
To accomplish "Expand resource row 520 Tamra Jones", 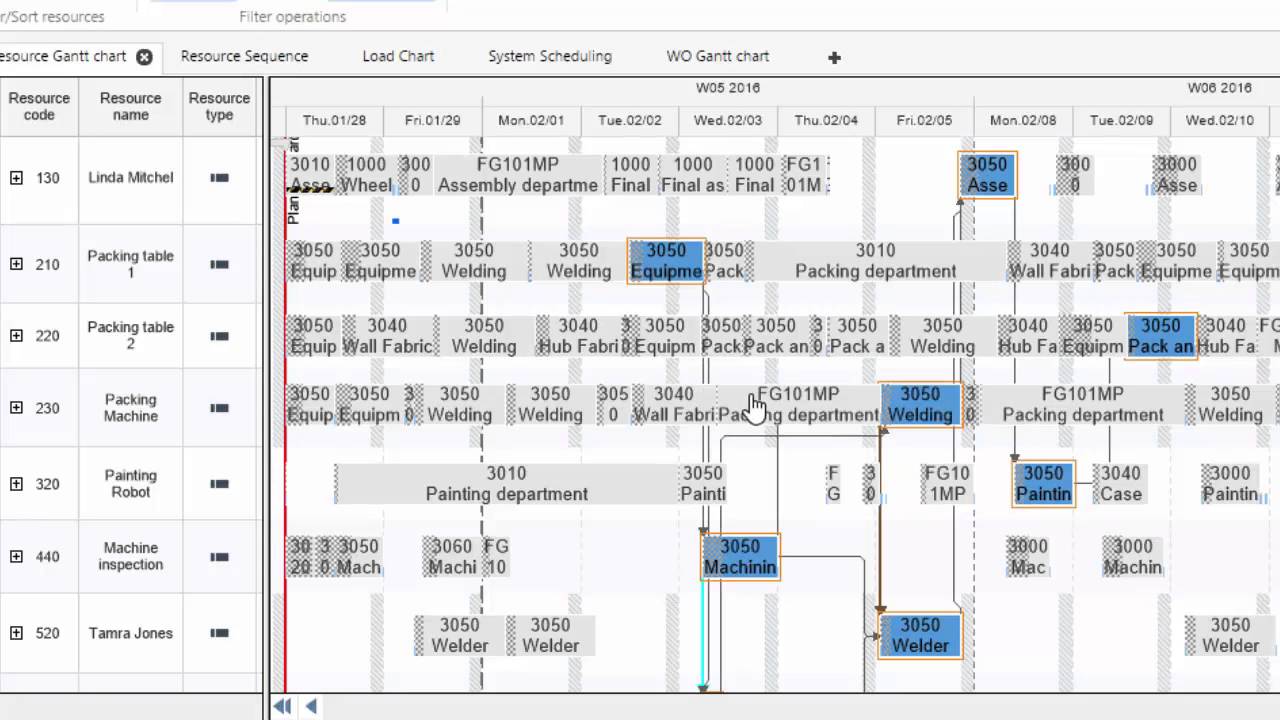I will tap(16, 633).
